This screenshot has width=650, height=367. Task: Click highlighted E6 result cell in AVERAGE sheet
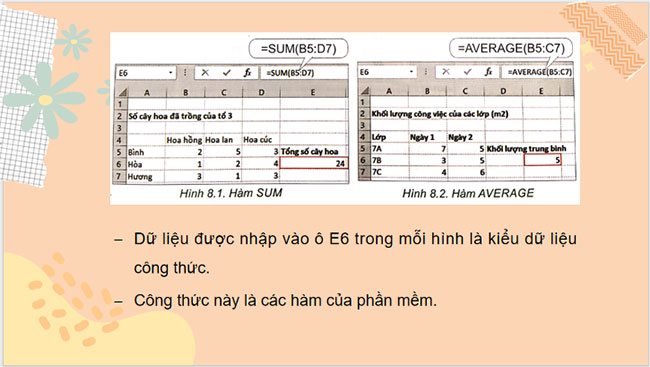543,160
